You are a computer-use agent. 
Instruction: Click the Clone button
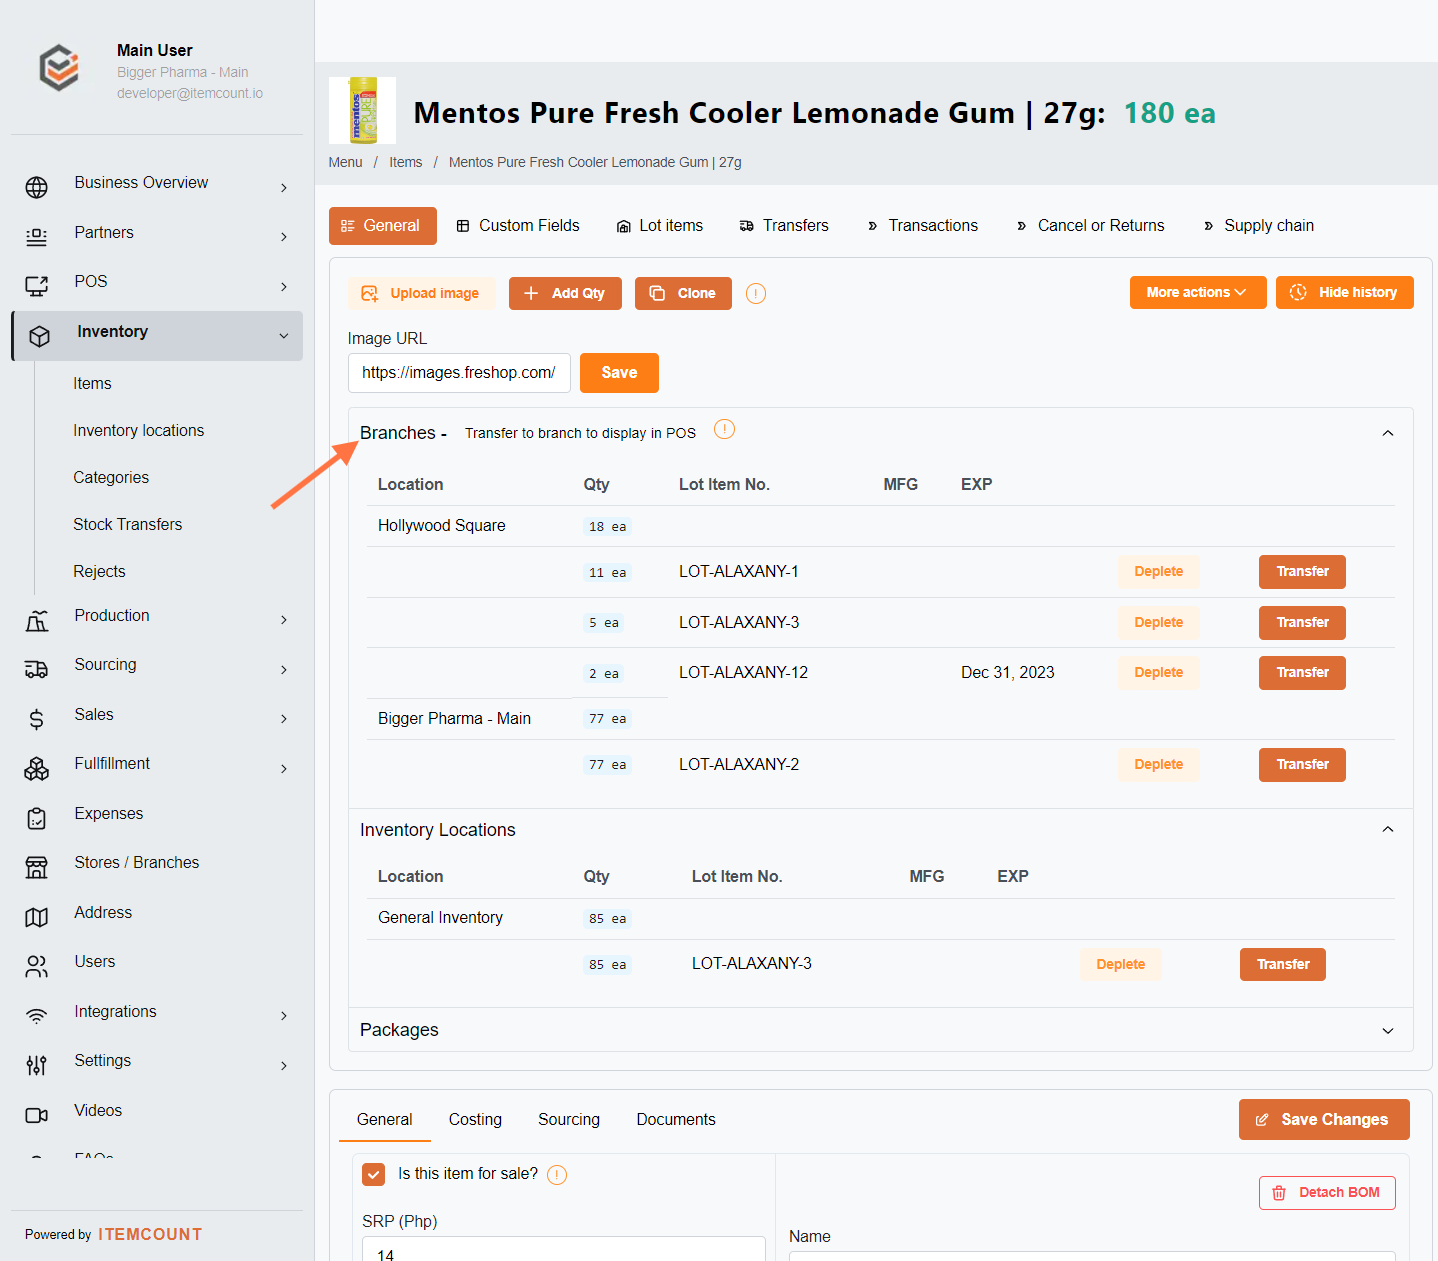click(x=683, y=293)
